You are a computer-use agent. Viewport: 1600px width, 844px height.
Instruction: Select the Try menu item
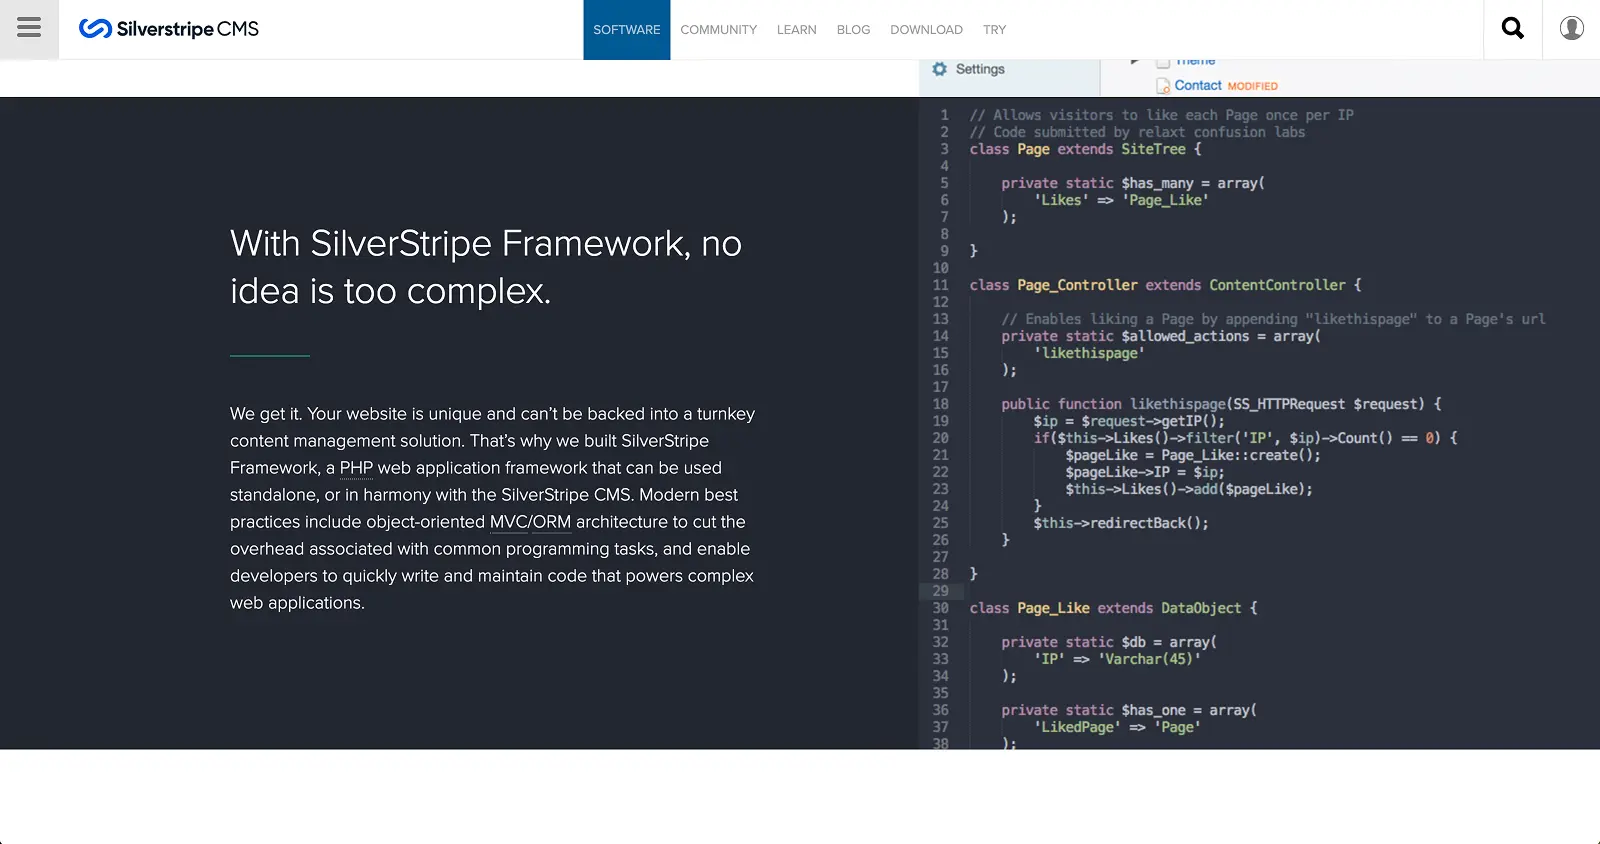pos(994,30)
